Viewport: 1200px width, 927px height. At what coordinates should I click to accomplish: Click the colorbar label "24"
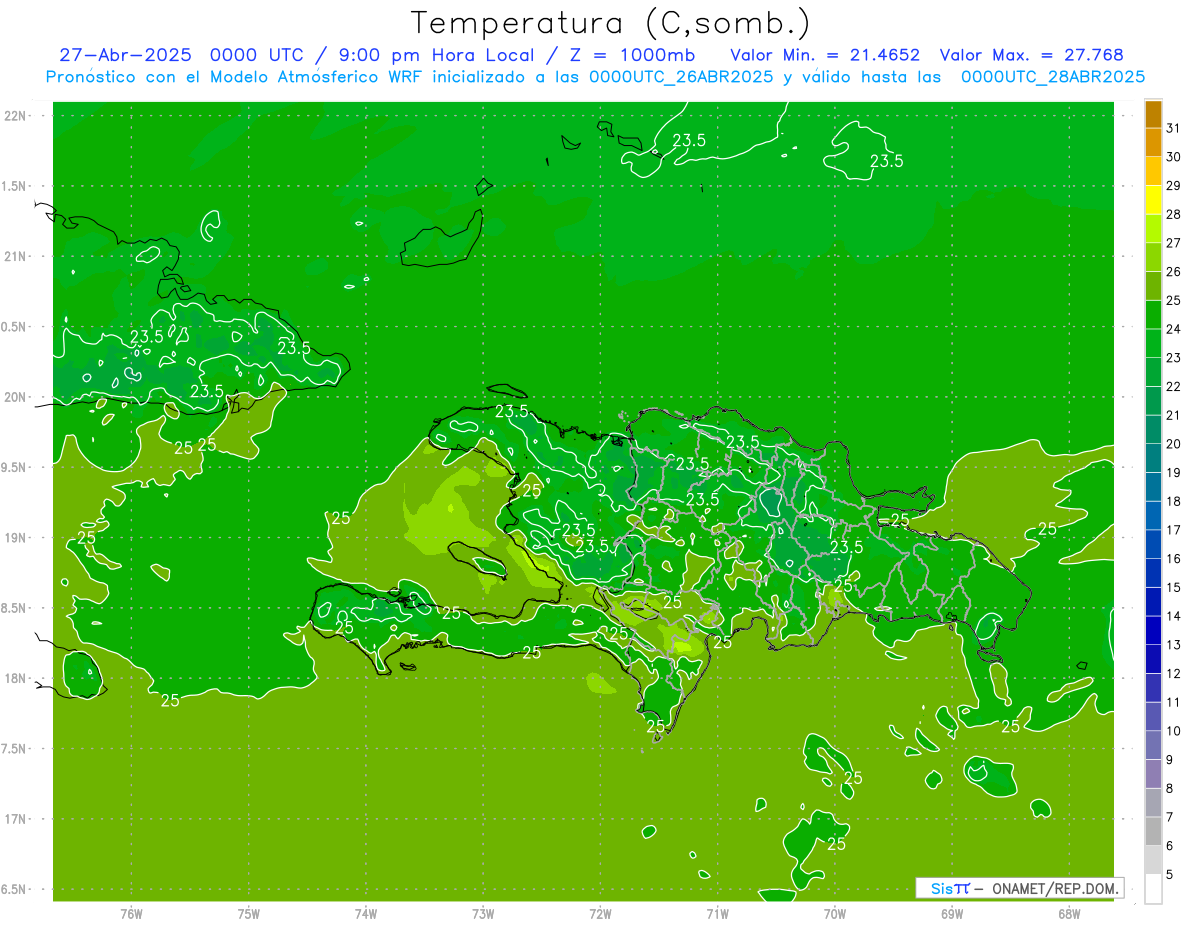pos(1174,329)
